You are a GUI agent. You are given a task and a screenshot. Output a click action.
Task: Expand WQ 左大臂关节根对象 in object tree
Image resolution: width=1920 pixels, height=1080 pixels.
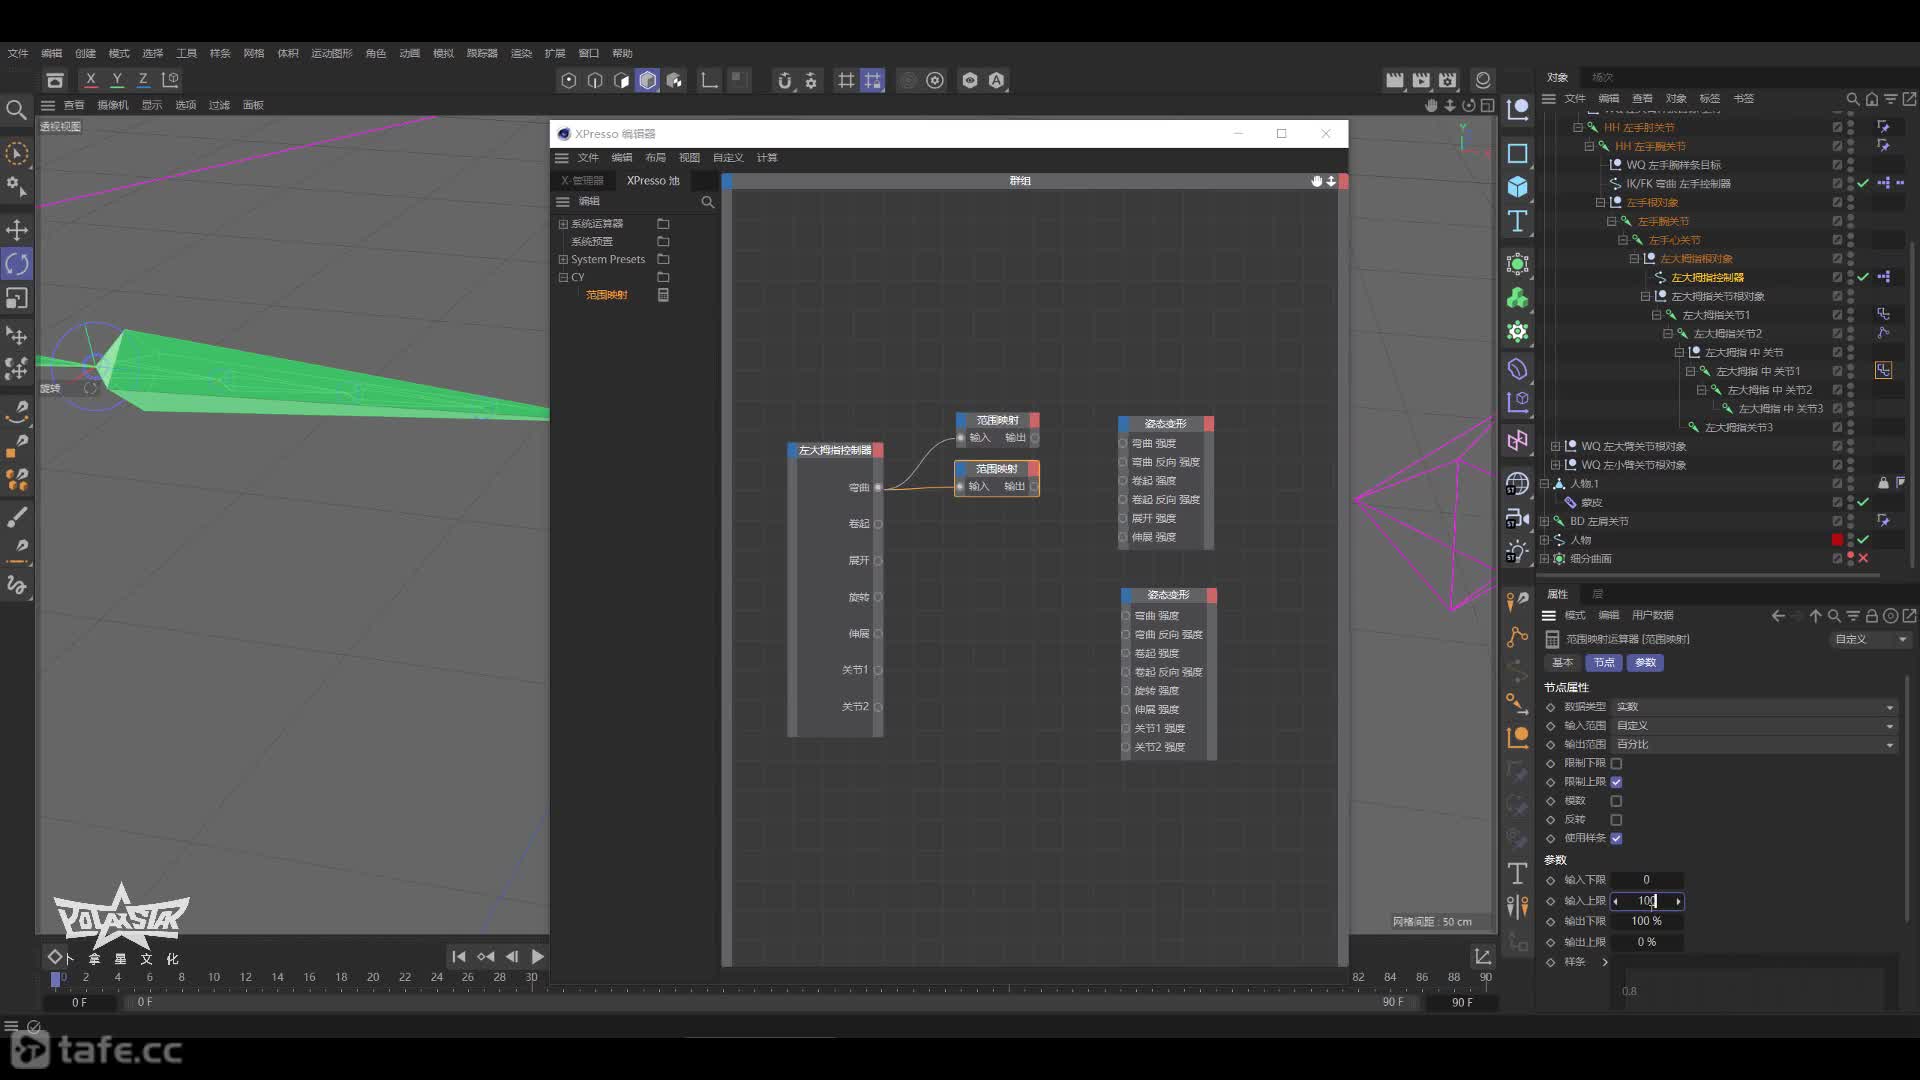(1555, 447)
